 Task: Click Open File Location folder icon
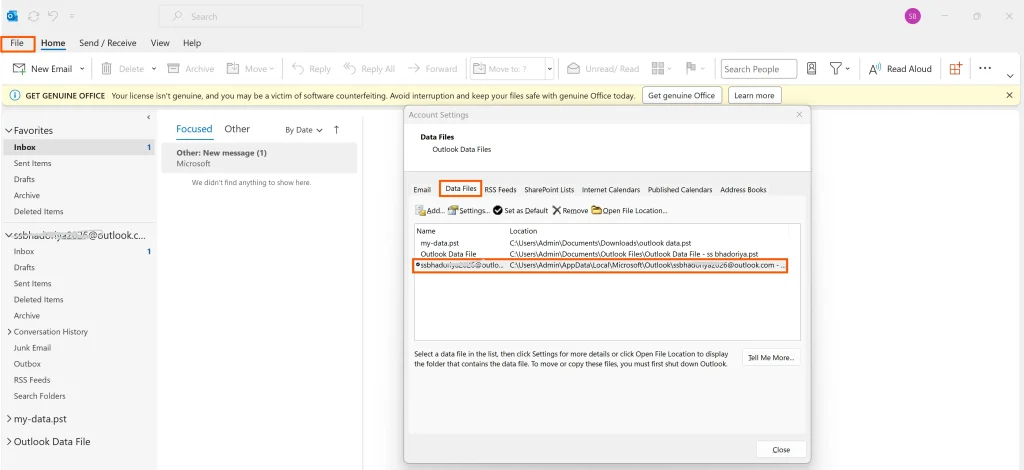596,210
